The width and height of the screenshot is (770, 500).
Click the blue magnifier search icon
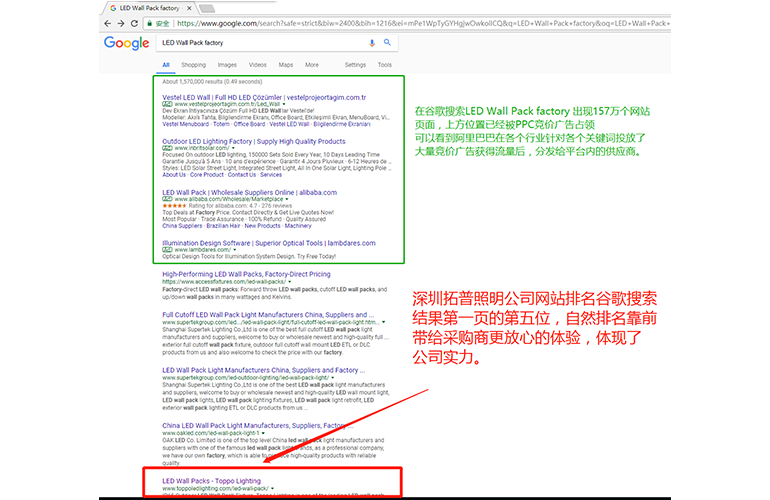coord(387,42)
